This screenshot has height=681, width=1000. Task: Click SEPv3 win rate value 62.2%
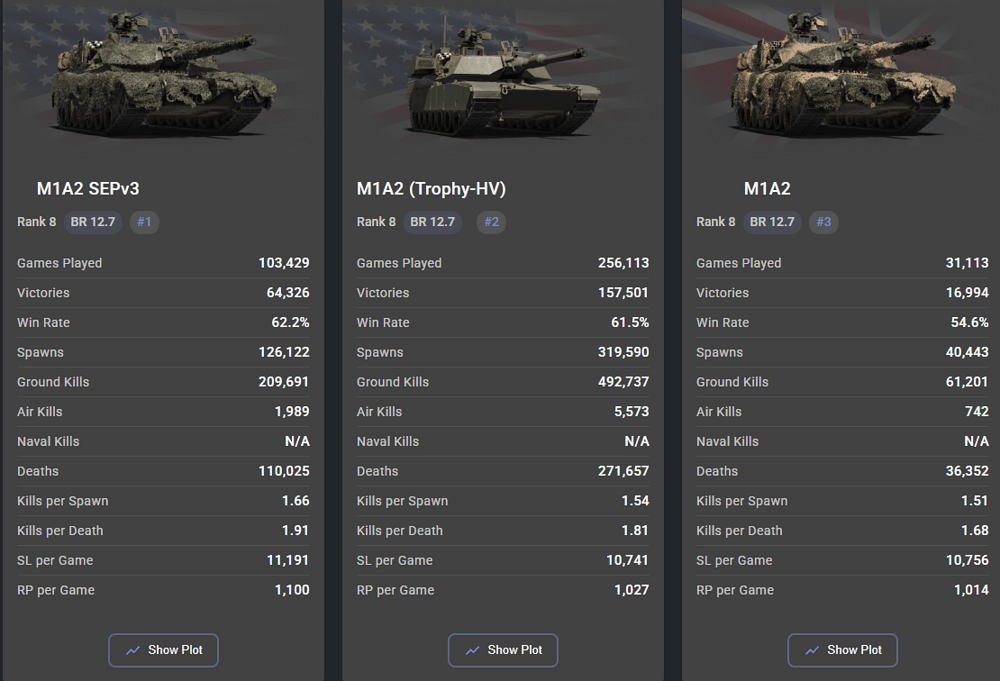point(290,323)
